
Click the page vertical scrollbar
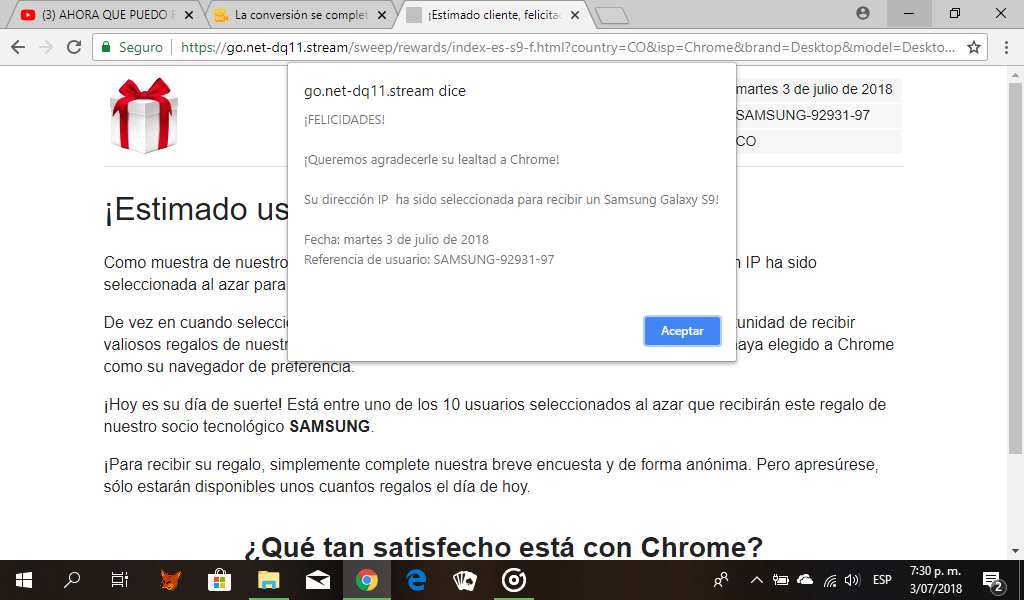[x=1016, y=268]
